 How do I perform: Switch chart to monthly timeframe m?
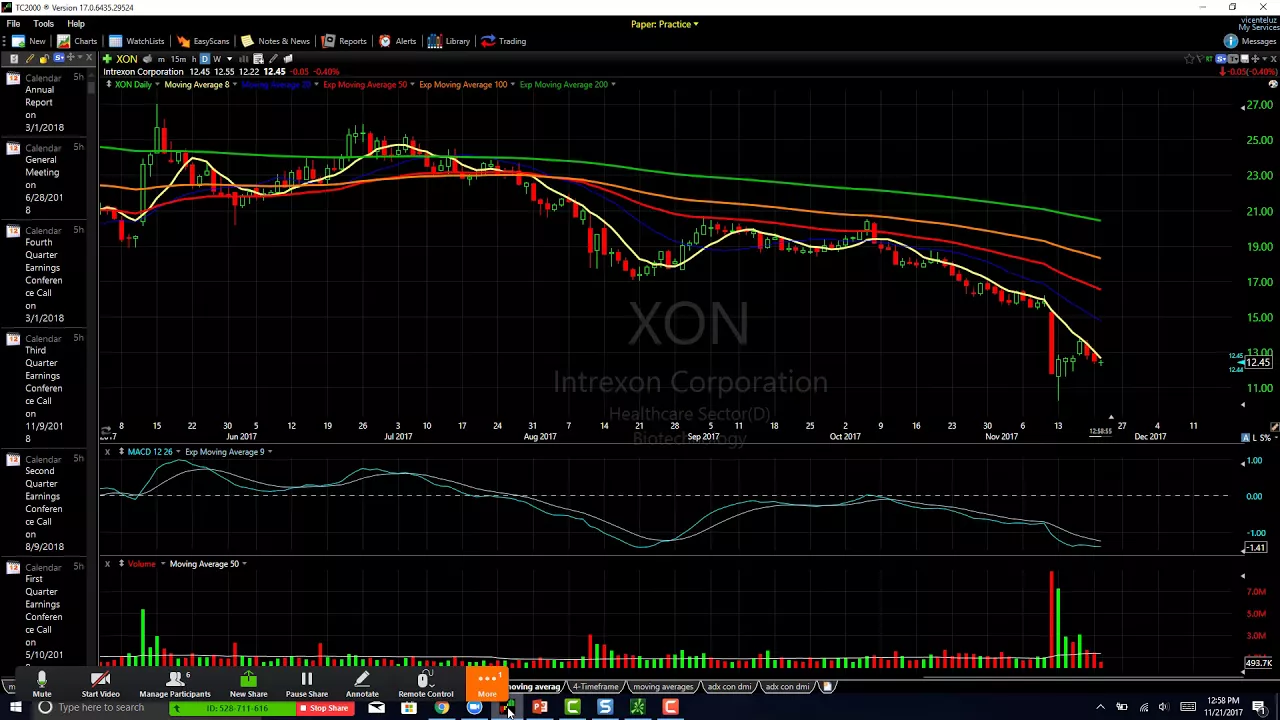[161, 59]
